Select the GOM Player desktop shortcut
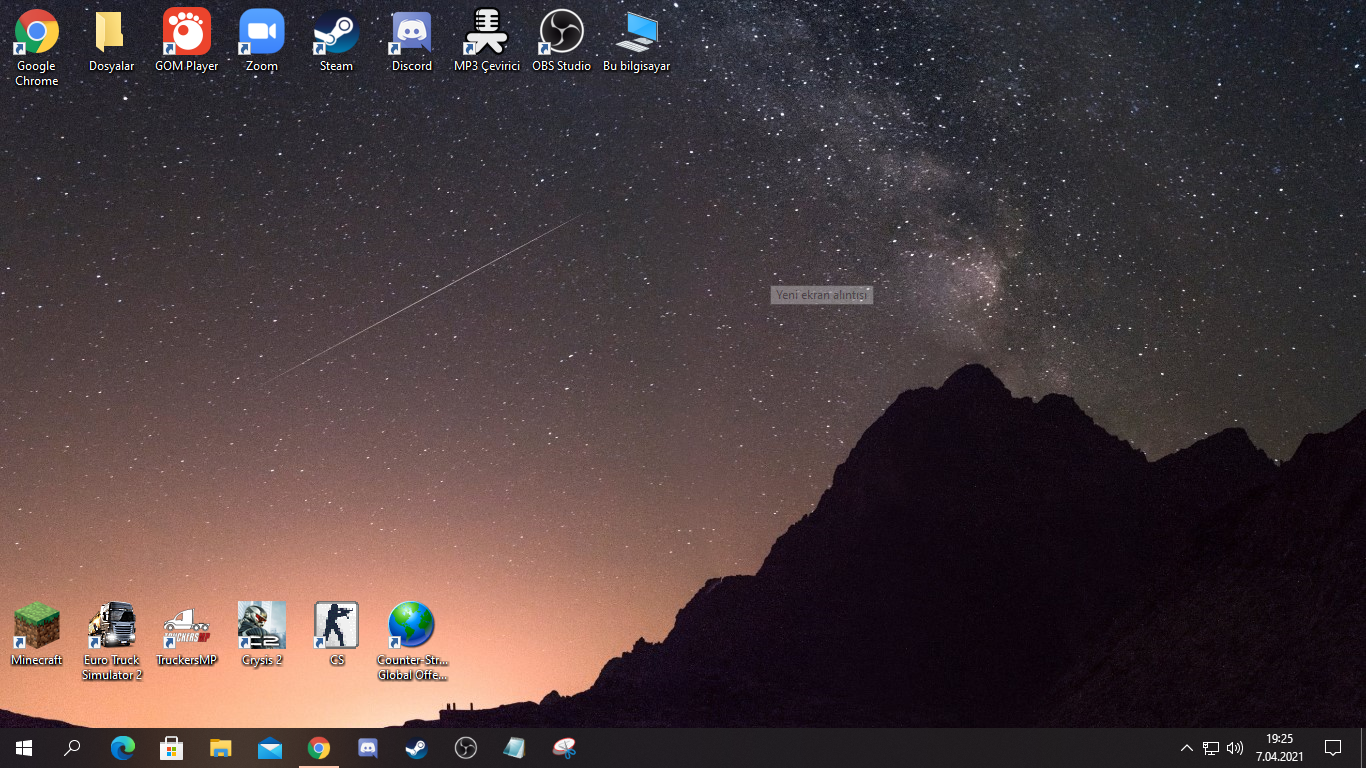Screen dimensions: 1366x768 187,40
